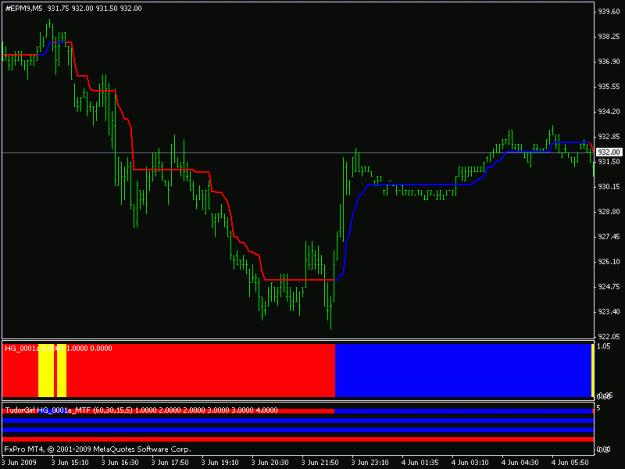Click the 923.40 price axis label
This screenshot has width=625, height=469.
coord(609,312)
